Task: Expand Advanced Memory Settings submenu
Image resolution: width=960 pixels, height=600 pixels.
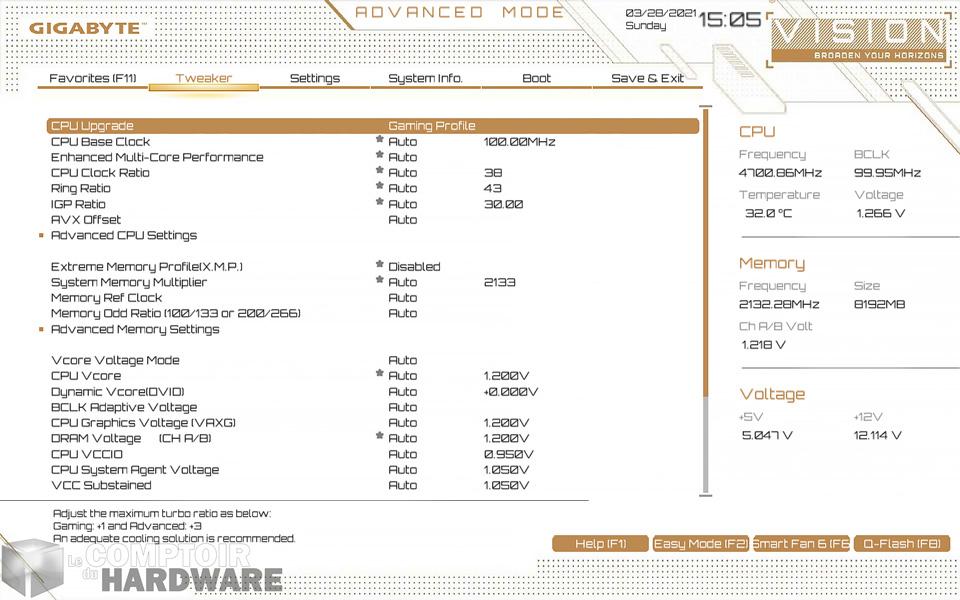Action: pos(134,329)
